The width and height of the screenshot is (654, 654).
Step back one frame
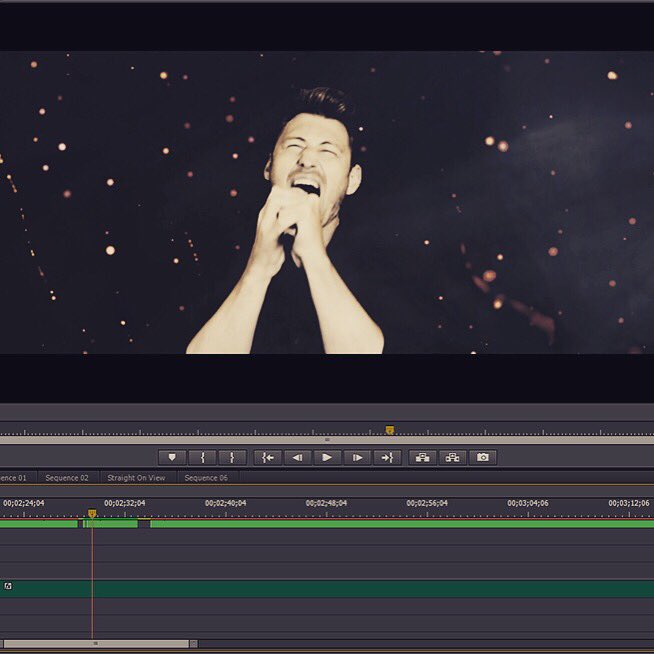(297, 458)
